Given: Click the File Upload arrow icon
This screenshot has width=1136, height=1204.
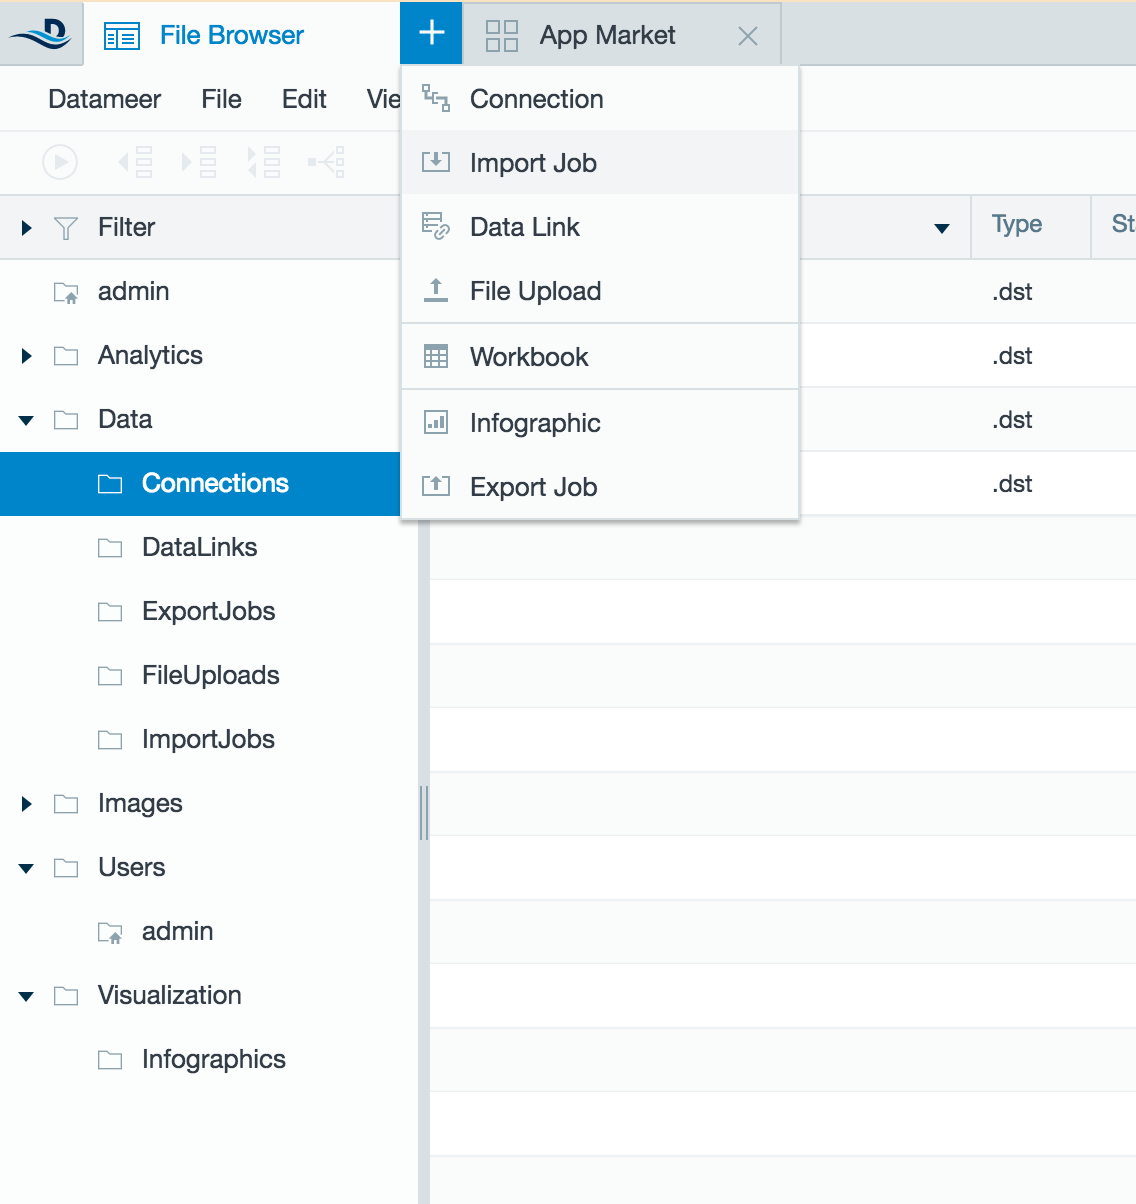Looking at the screenshot, I should click(436, 290).
